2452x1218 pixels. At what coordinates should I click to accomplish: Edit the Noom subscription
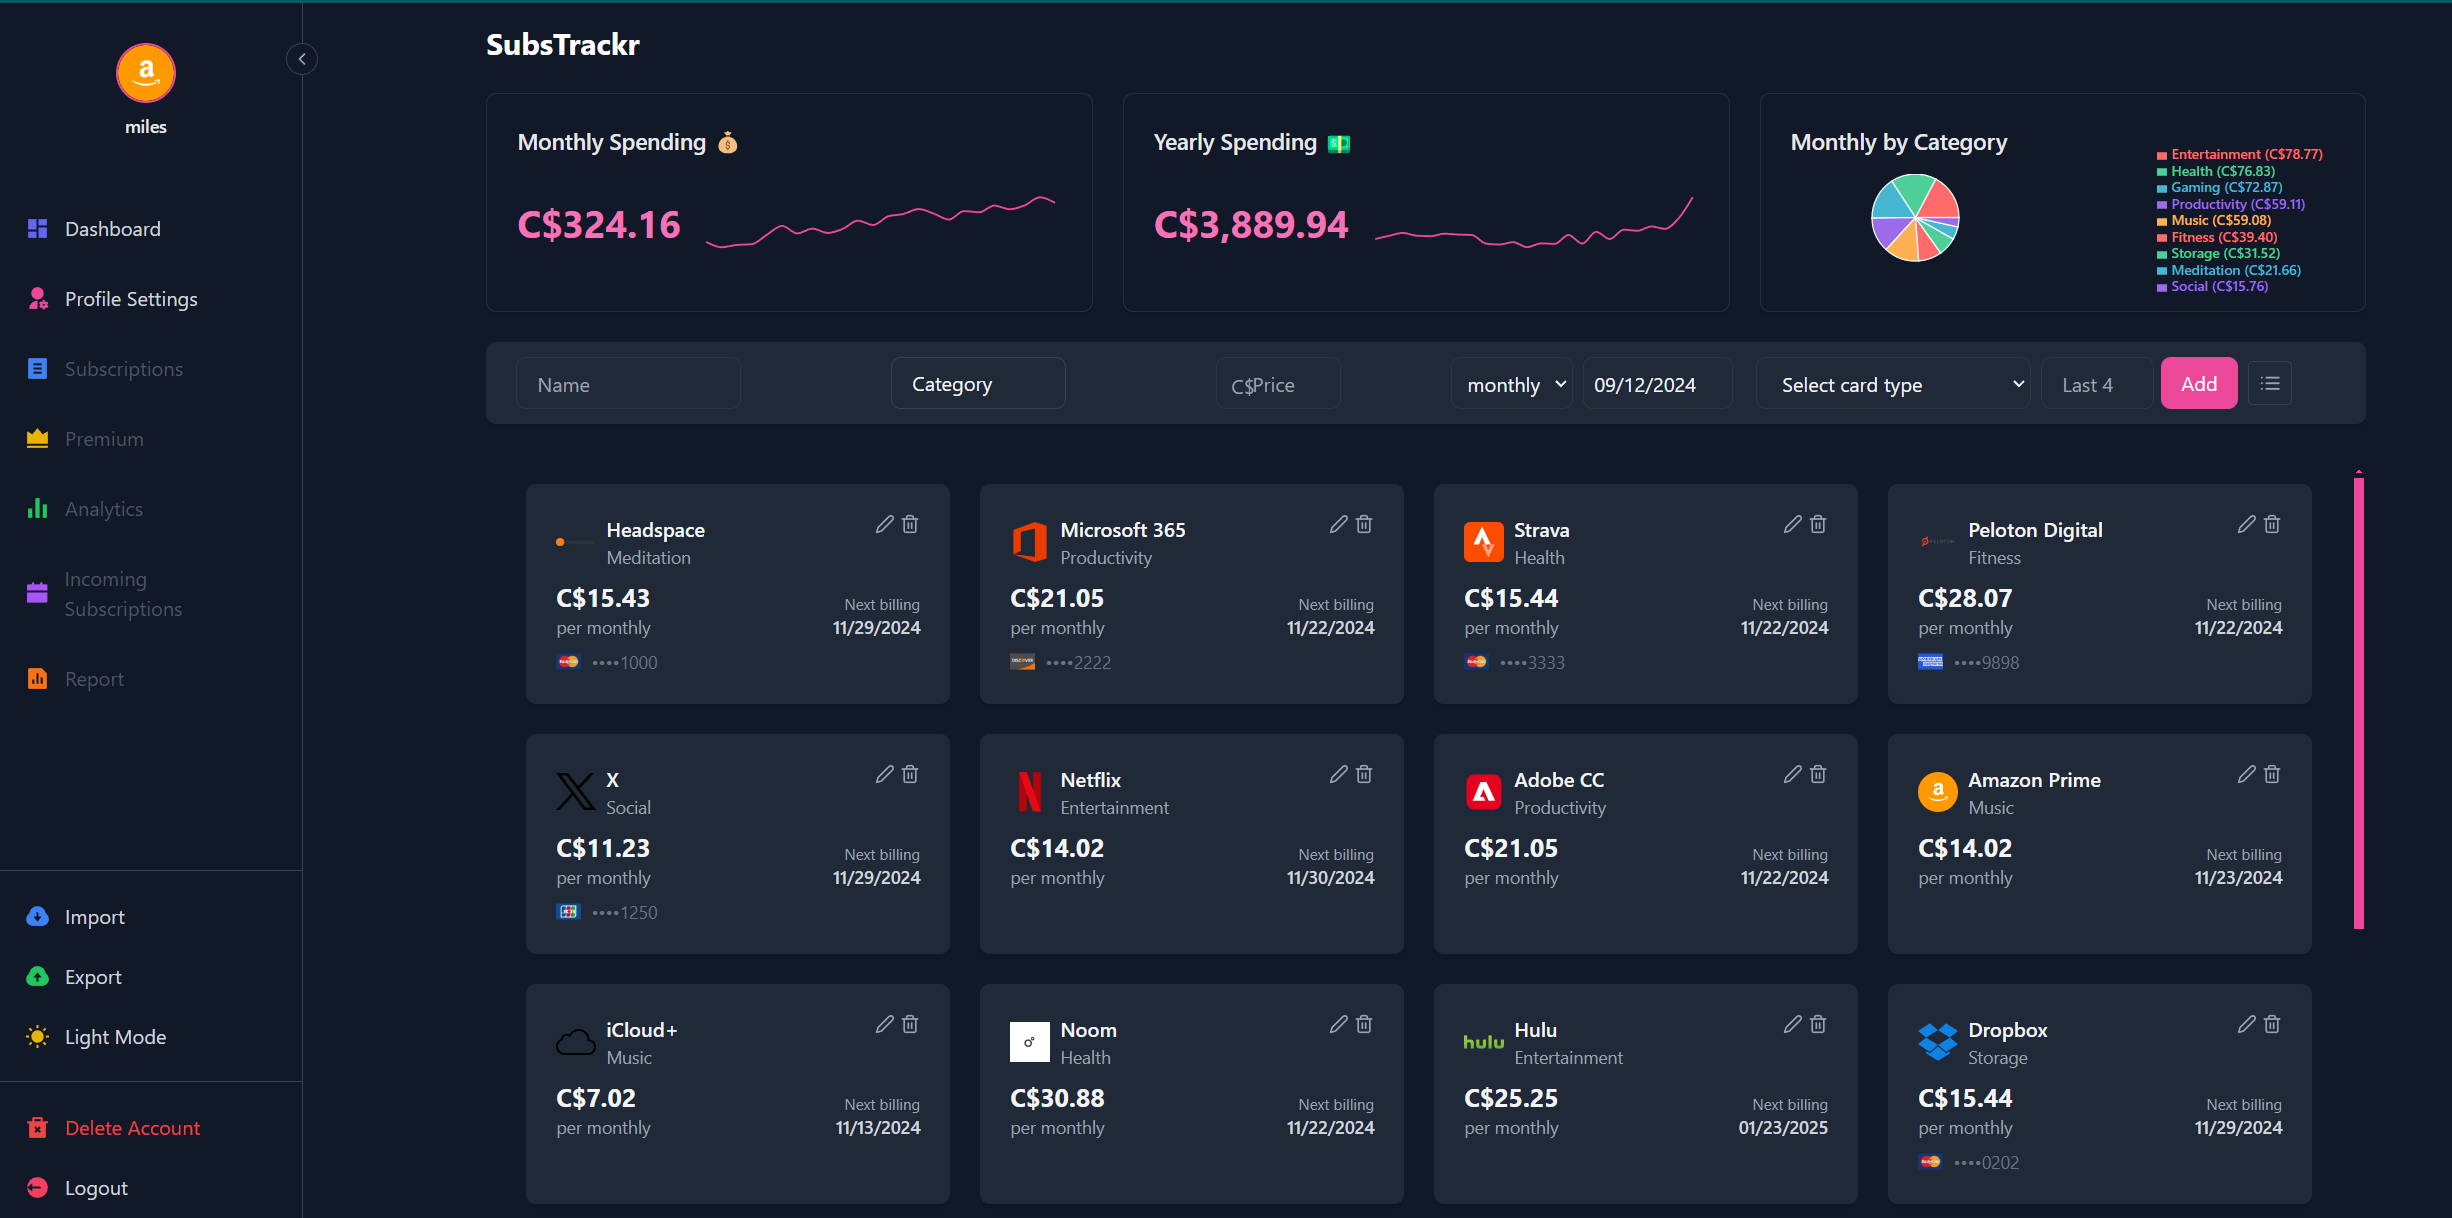(x=1339, y=1024)
